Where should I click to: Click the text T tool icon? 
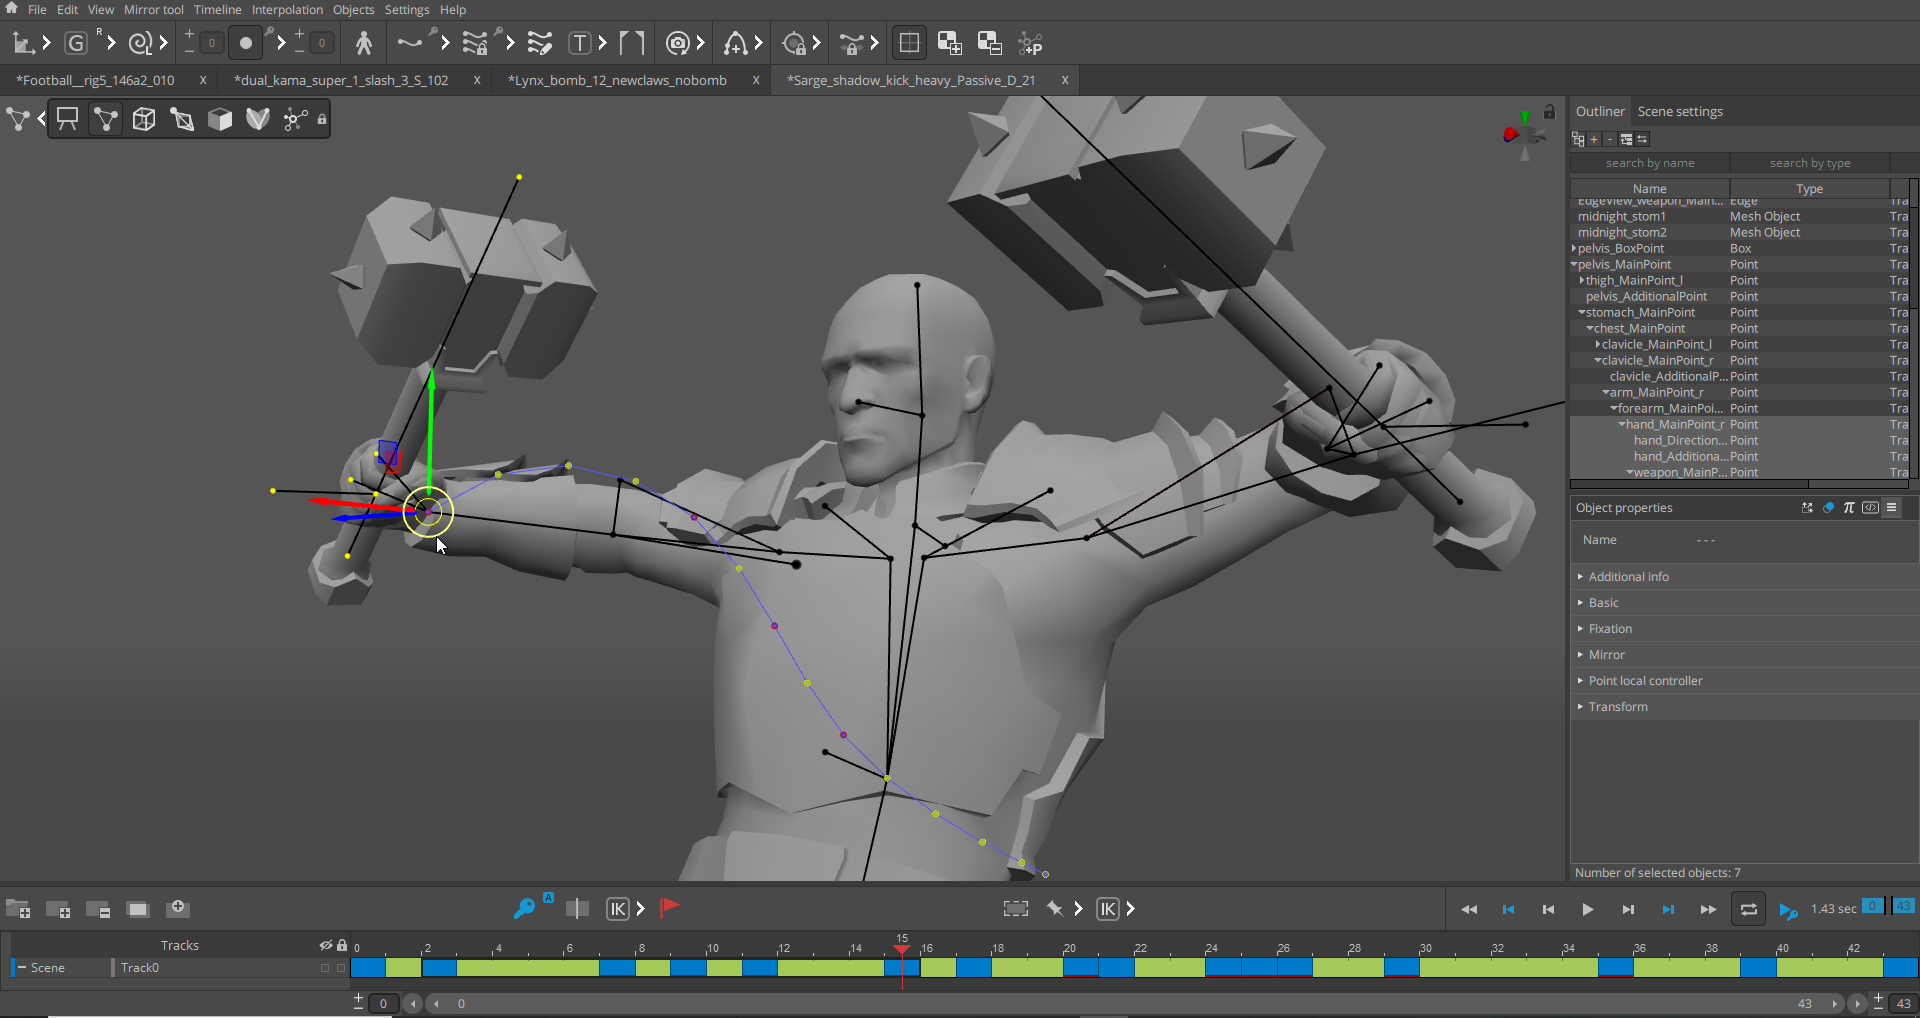(x=580, y=43)
